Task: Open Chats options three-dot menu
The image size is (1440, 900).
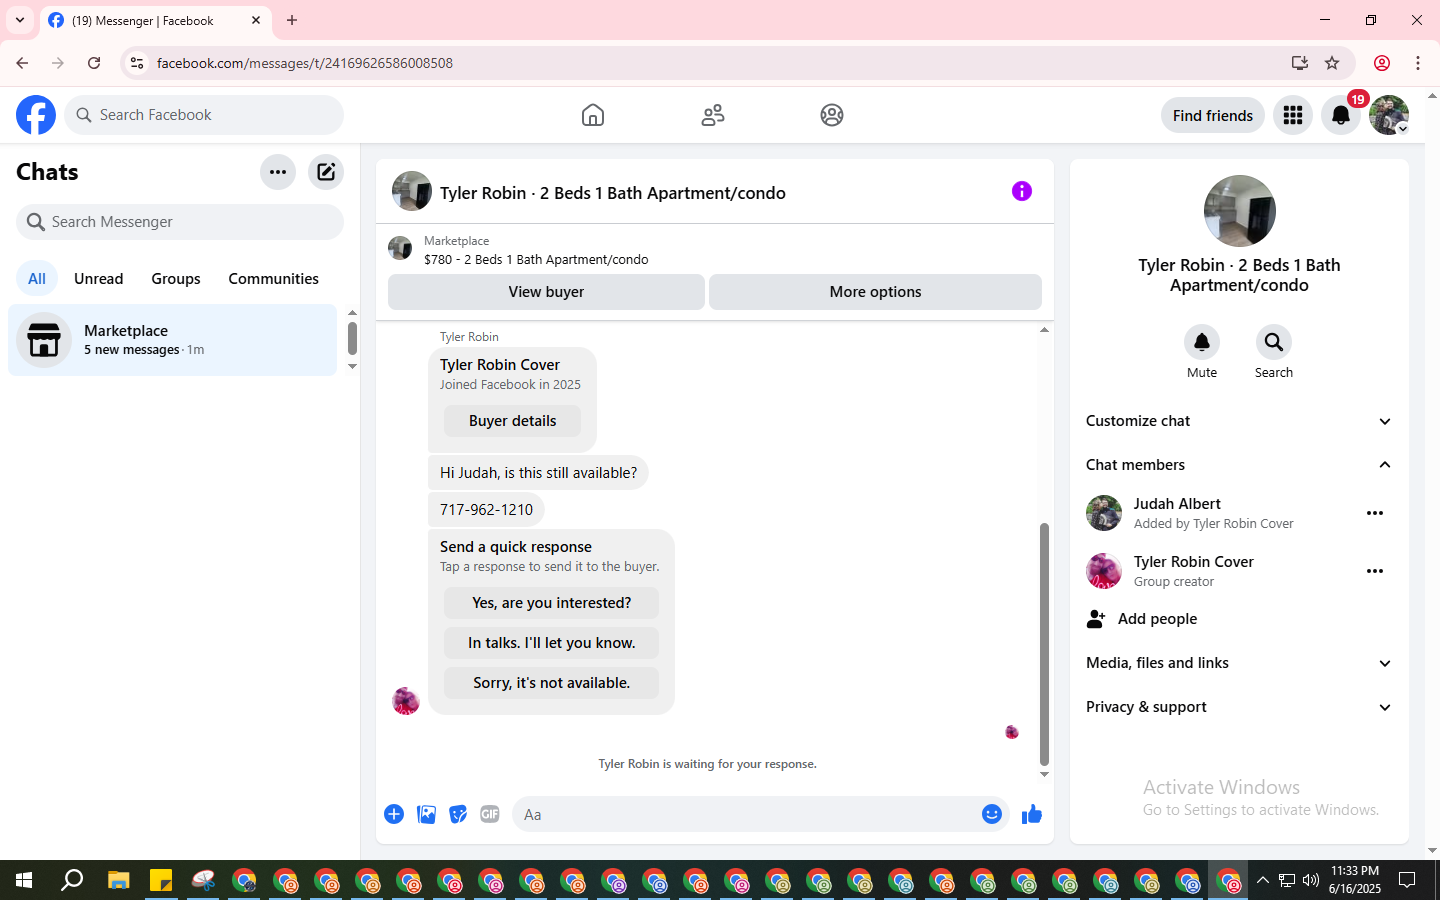Action: 278,172
